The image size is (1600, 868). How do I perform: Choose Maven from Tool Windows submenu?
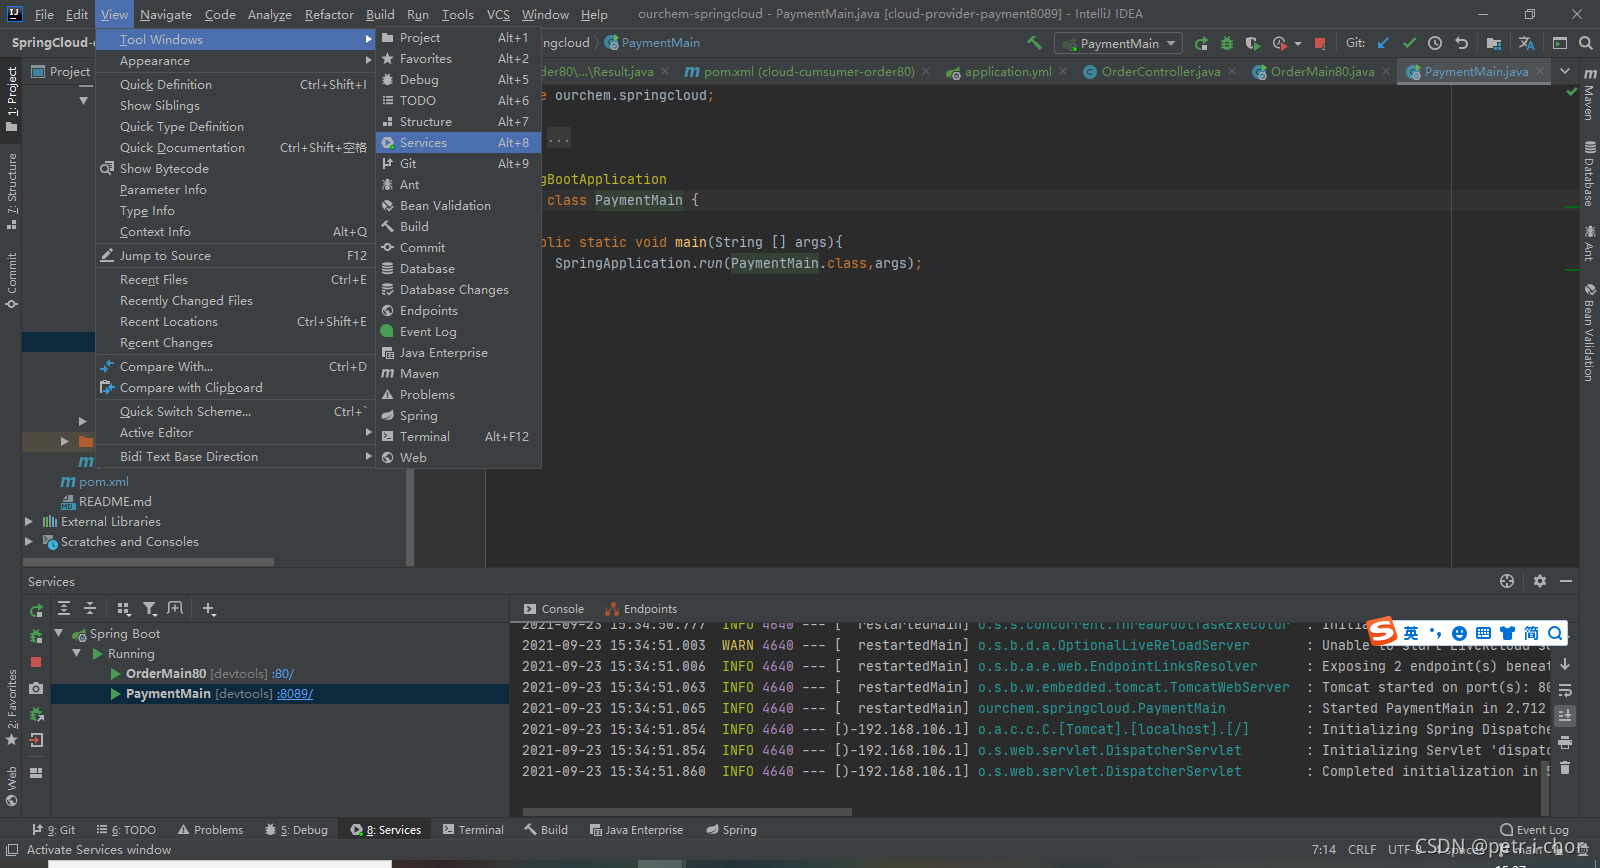tap(459, 374)
